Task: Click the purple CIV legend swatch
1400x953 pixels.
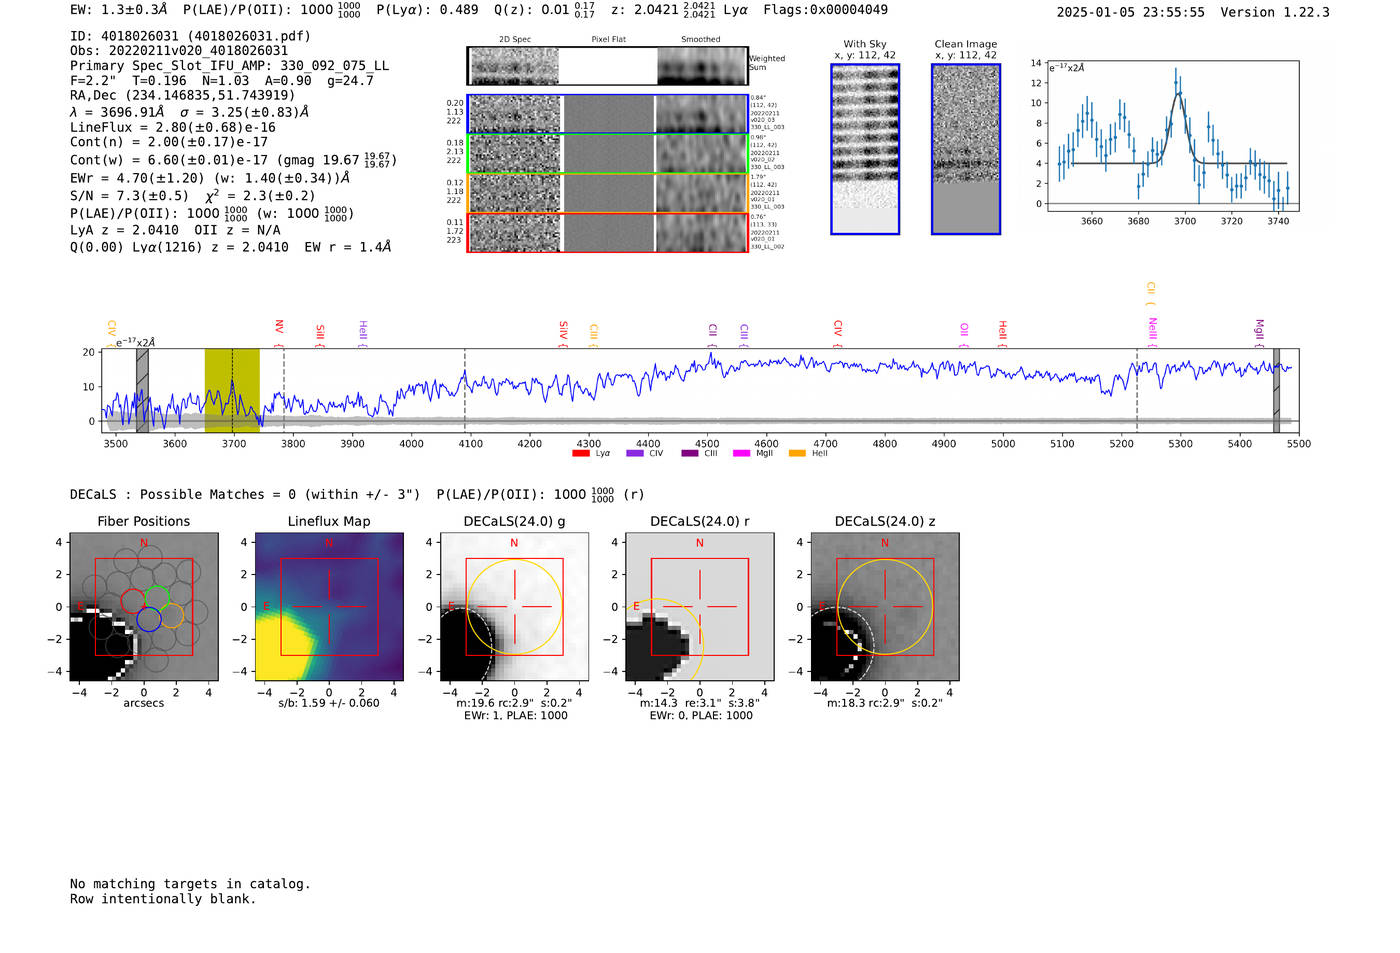Action: coord(635,454)
